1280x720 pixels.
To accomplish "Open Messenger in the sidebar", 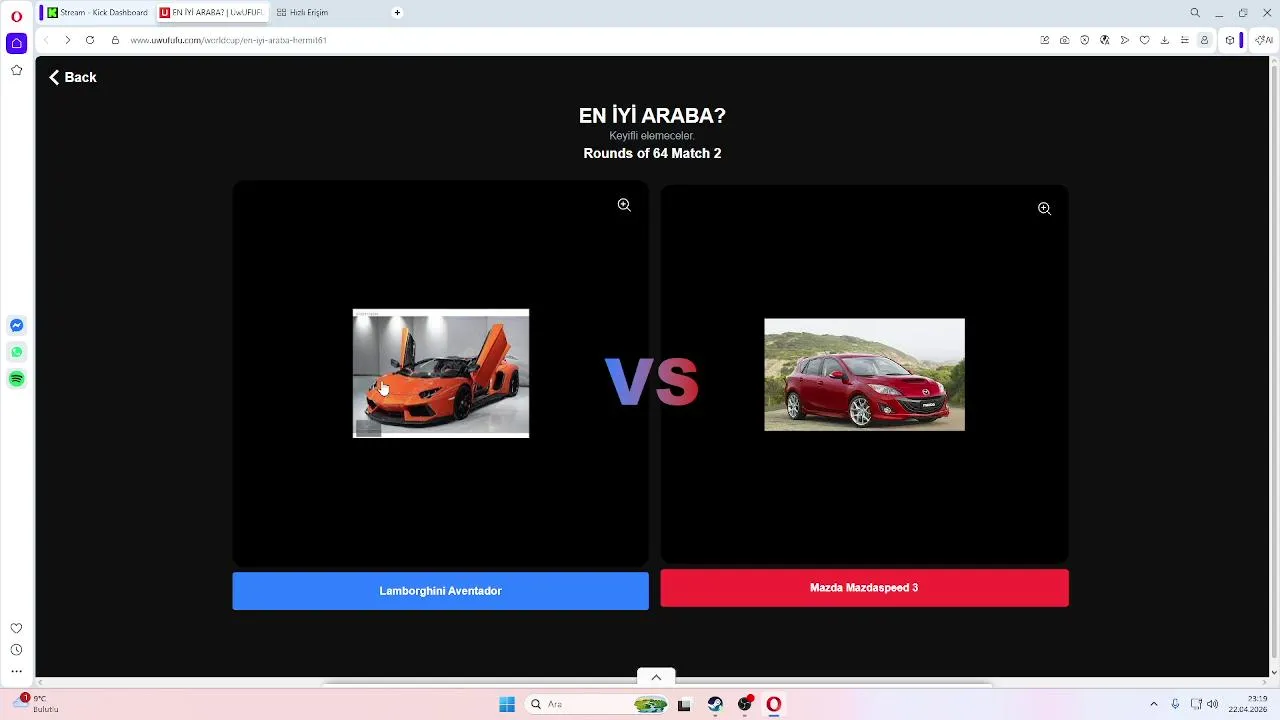I will click(x=16, y=325).
